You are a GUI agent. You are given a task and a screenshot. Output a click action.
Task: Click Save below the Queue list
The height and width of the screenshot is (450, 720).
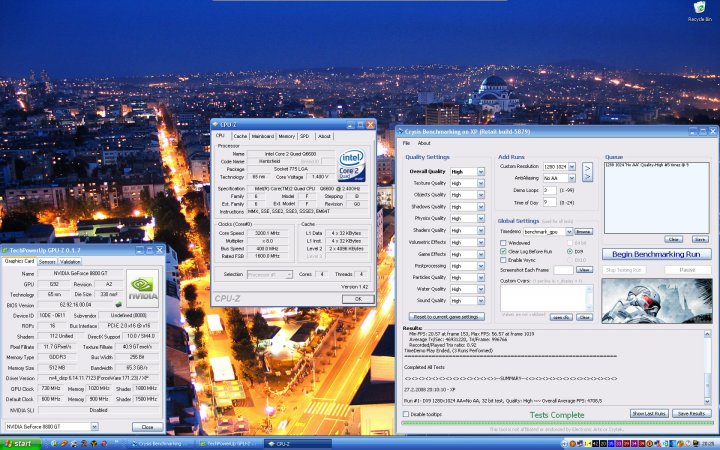tap(700, 240)
